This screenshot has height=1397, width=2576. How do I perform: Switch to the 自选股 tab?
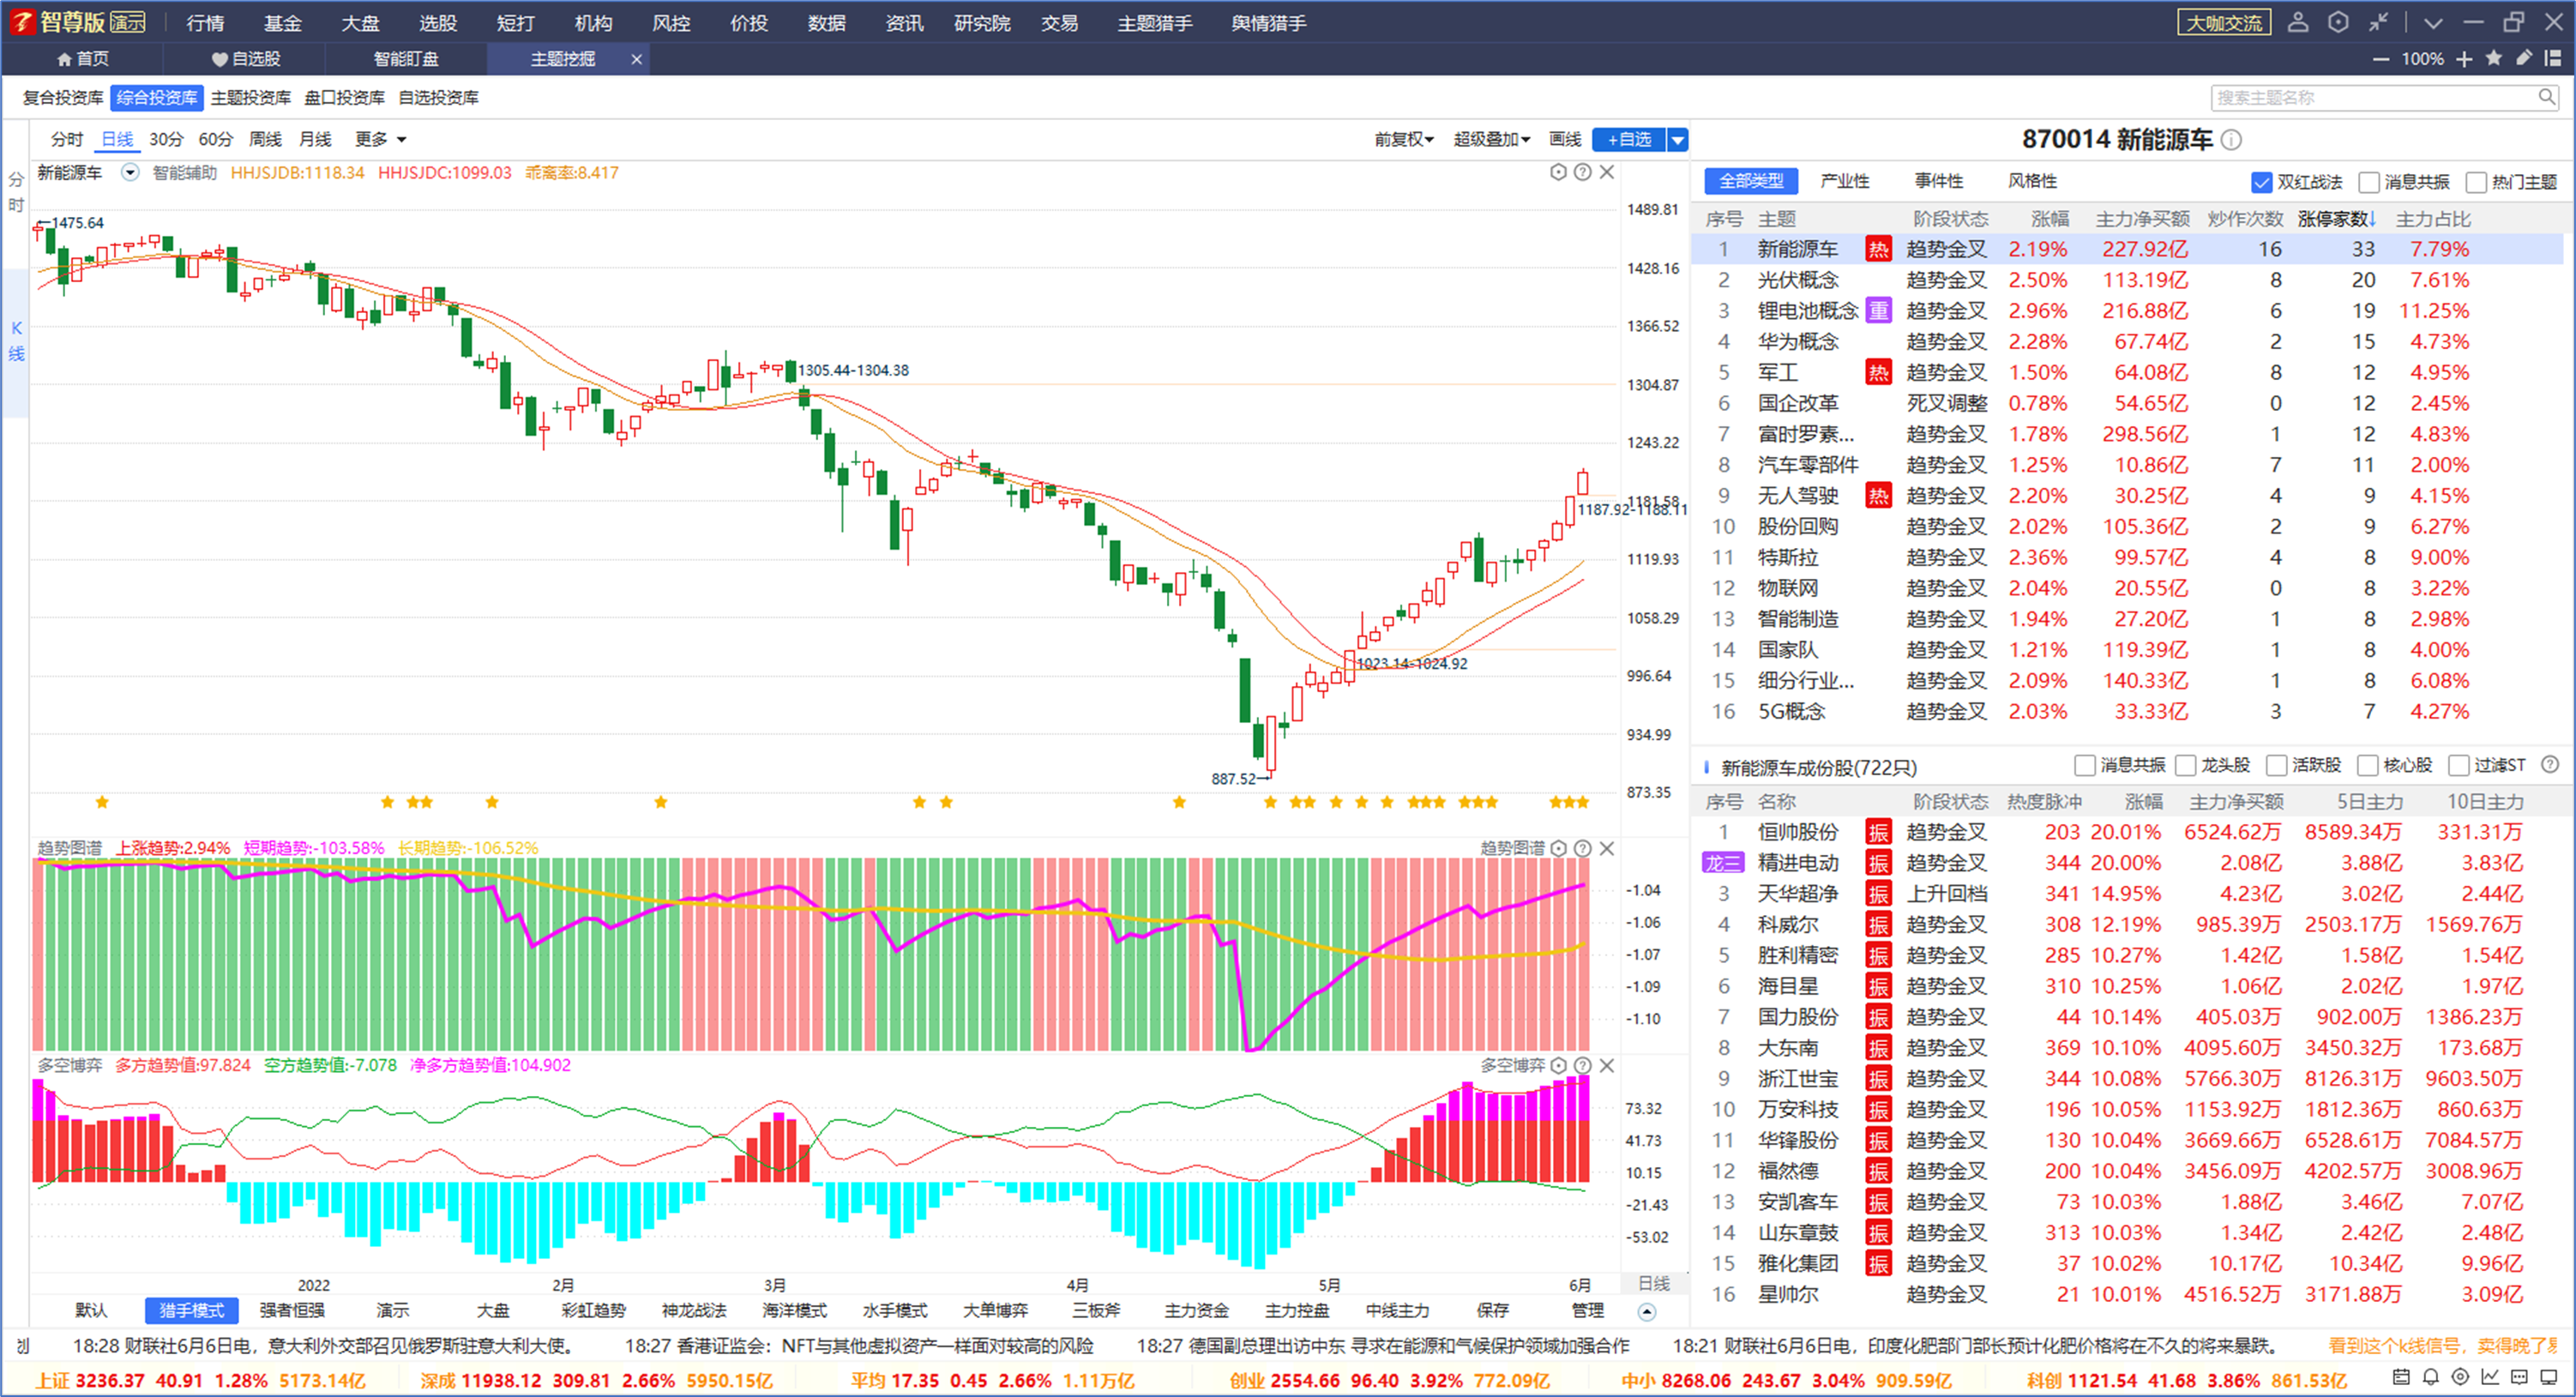coord(246,59)
